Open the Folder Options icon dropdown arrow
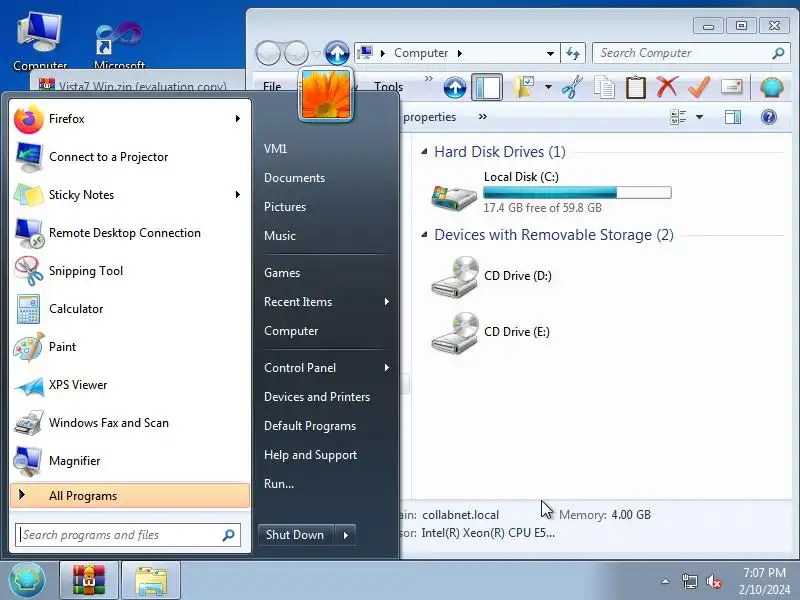 click(548, 87)
